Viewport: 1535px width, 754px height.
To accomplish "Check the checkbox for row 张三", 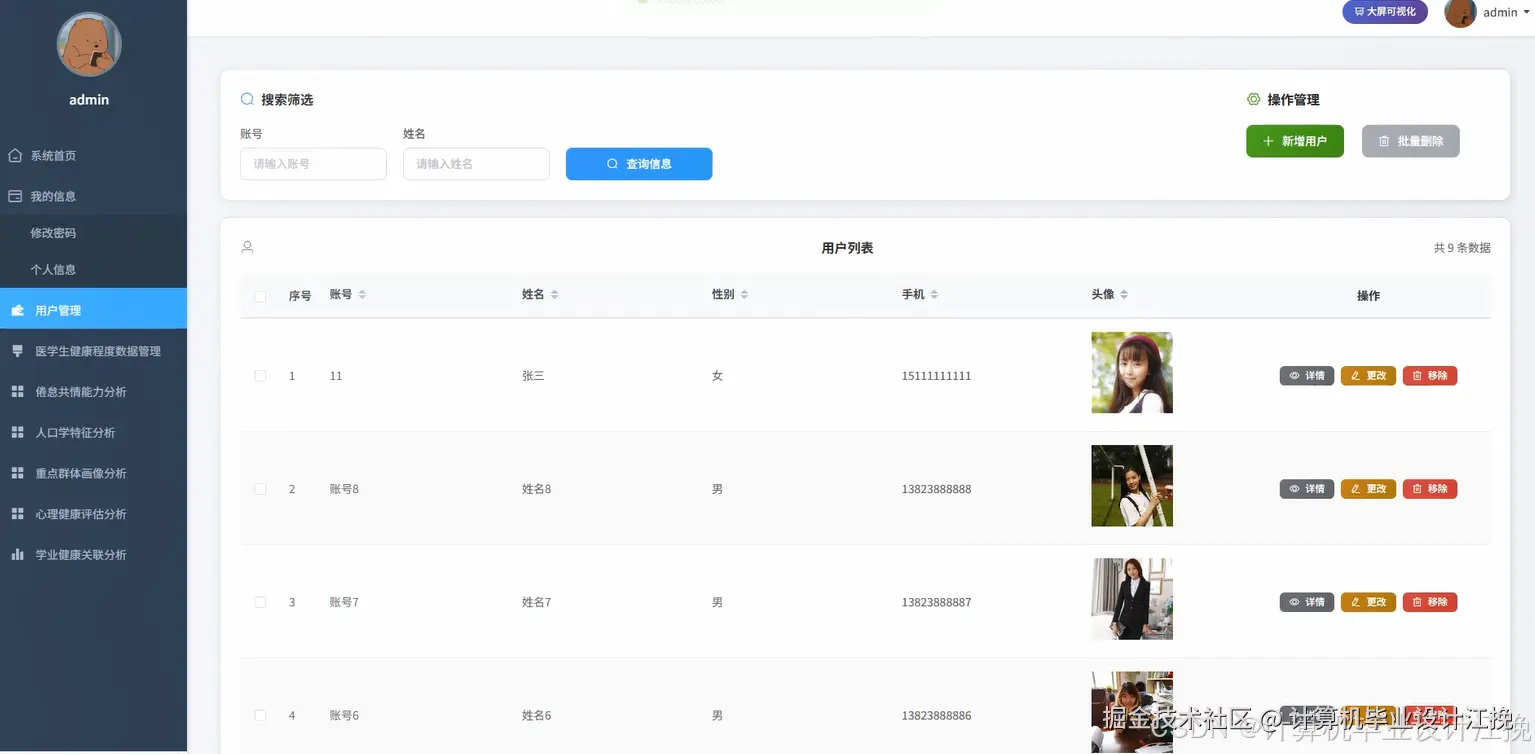I will tap(261, 376).
